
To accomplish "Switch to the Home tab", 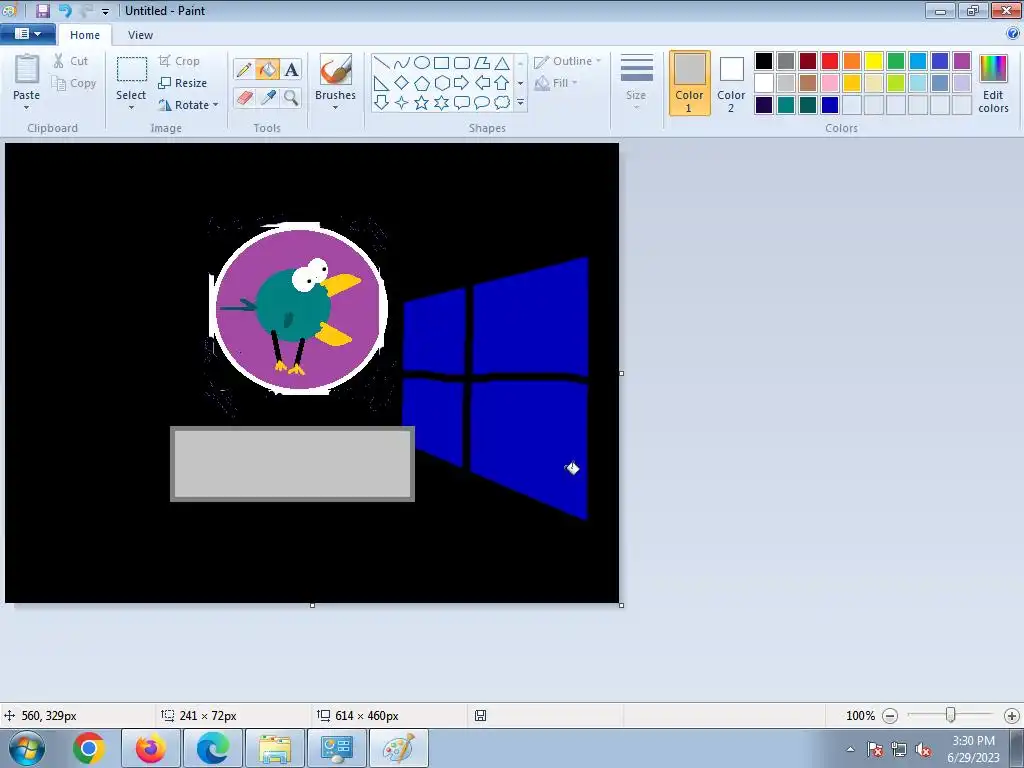I will (85, 35).
